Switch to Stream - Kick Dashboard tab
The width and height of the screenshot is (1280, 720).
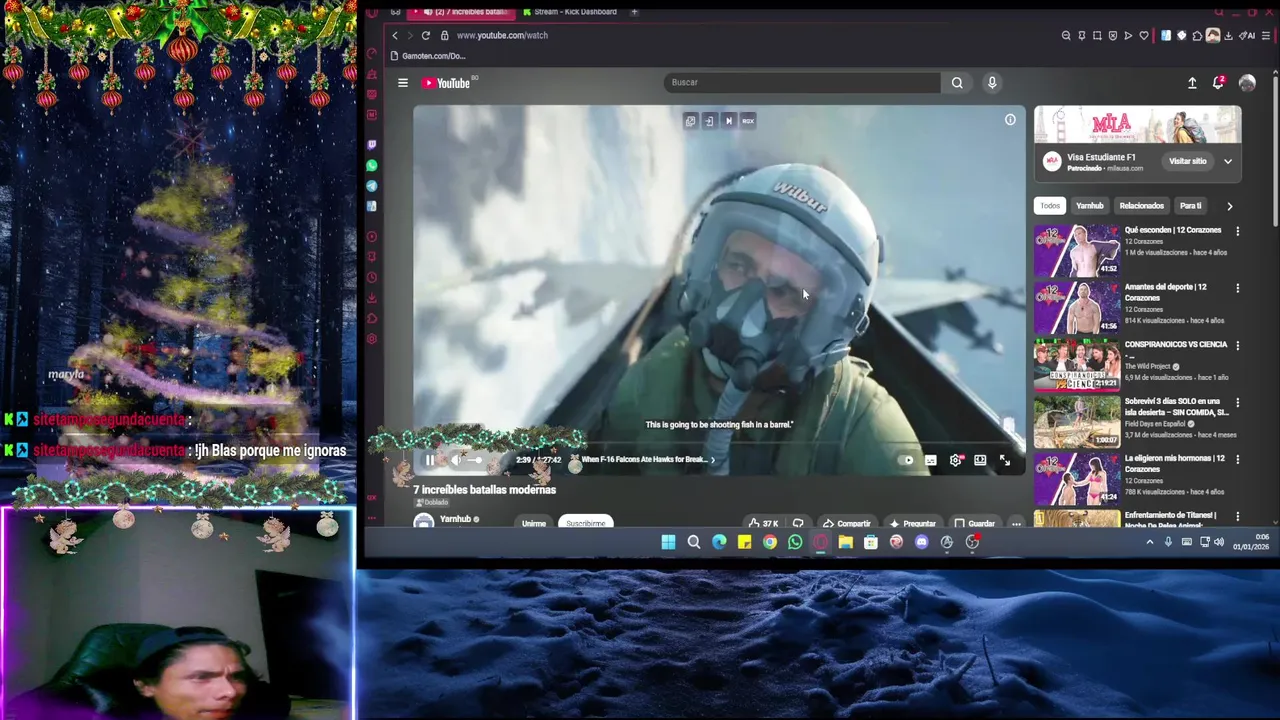(x=570, y=12)
